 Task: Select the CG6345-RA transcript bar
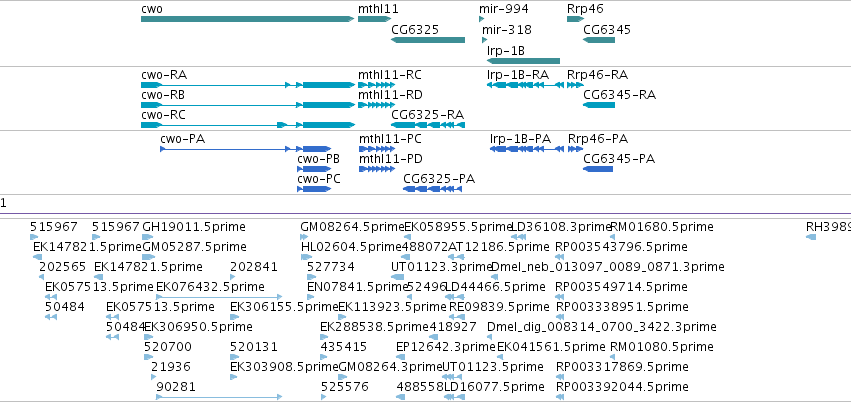(599, 105)
